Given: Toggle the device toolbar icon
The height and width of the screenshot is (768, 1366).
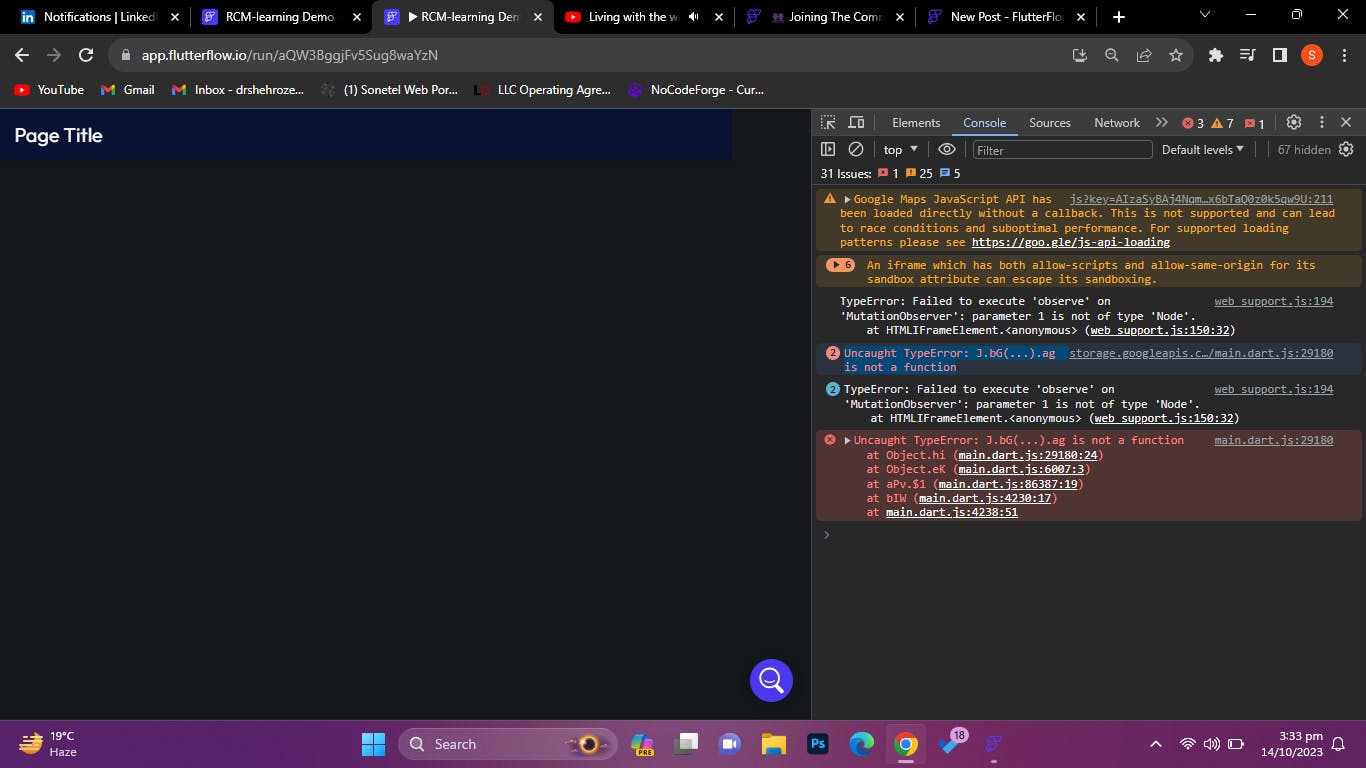Looking at the screenshot, I should pos(856,123).
